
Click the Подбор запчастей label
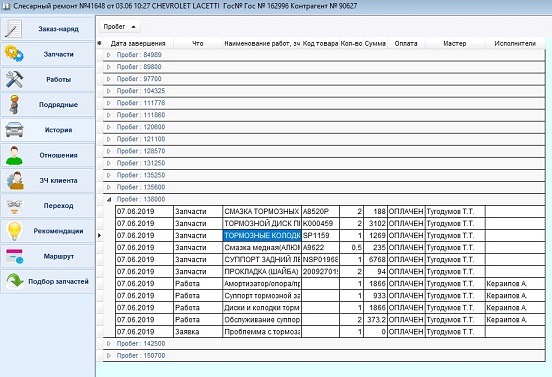58,282
